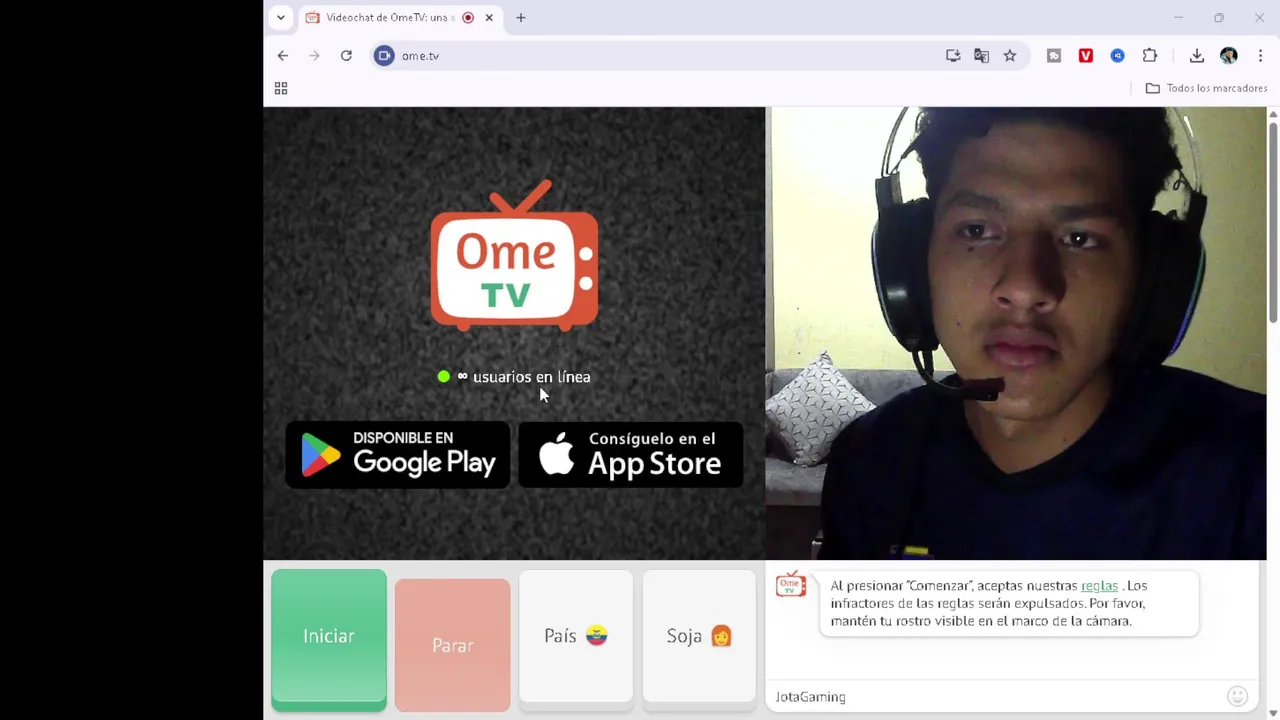The height and width of the screenshot is (720, 1280).
Task: Open the Consíguelo en el App Store badge
Action: click(x=631, y=454)
